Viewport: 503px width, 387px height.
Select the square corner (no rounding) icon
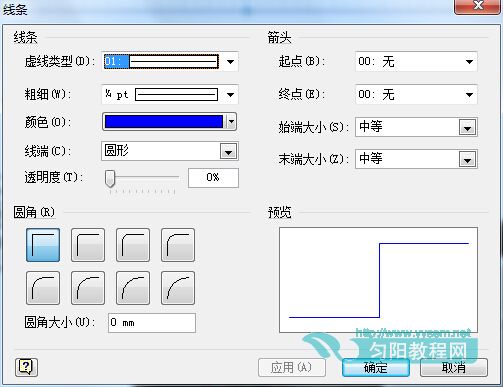click(x=43, y=245)
